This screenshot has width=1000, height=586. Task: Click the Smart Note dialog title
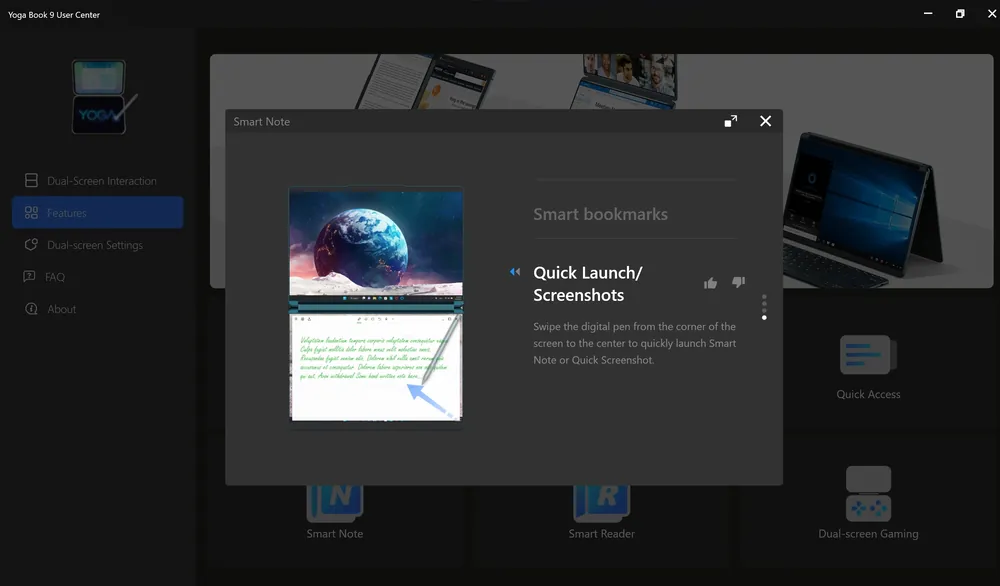261,121
